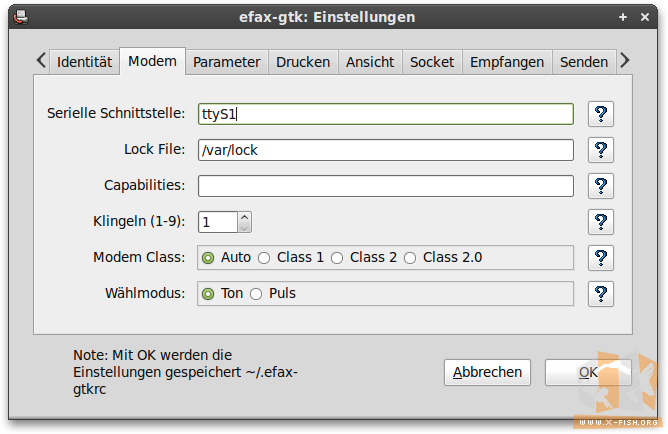The height and width of the screenshot is (434, 668).
Task: Confirm settings with OK button
Action: point(588,372)
